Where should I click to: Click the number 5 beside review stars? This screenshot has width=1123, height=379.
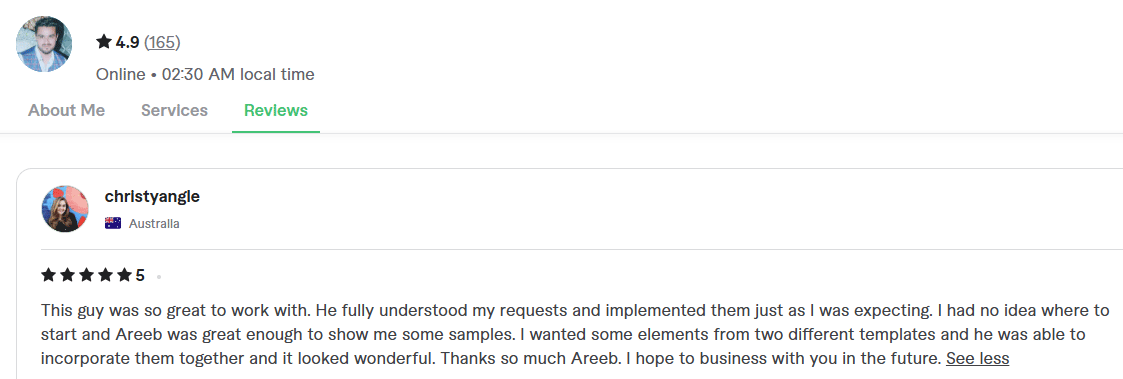(x=140, y=275)
